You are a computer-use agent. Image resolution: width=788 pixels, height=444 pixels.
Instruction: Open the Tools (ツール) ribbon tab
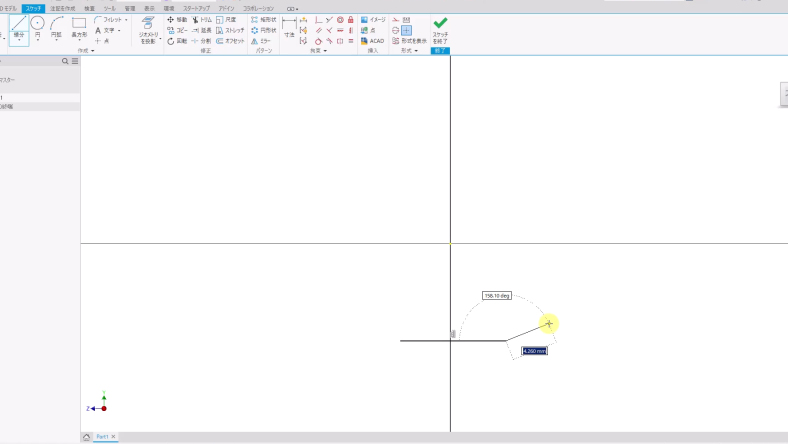[109, 8]
